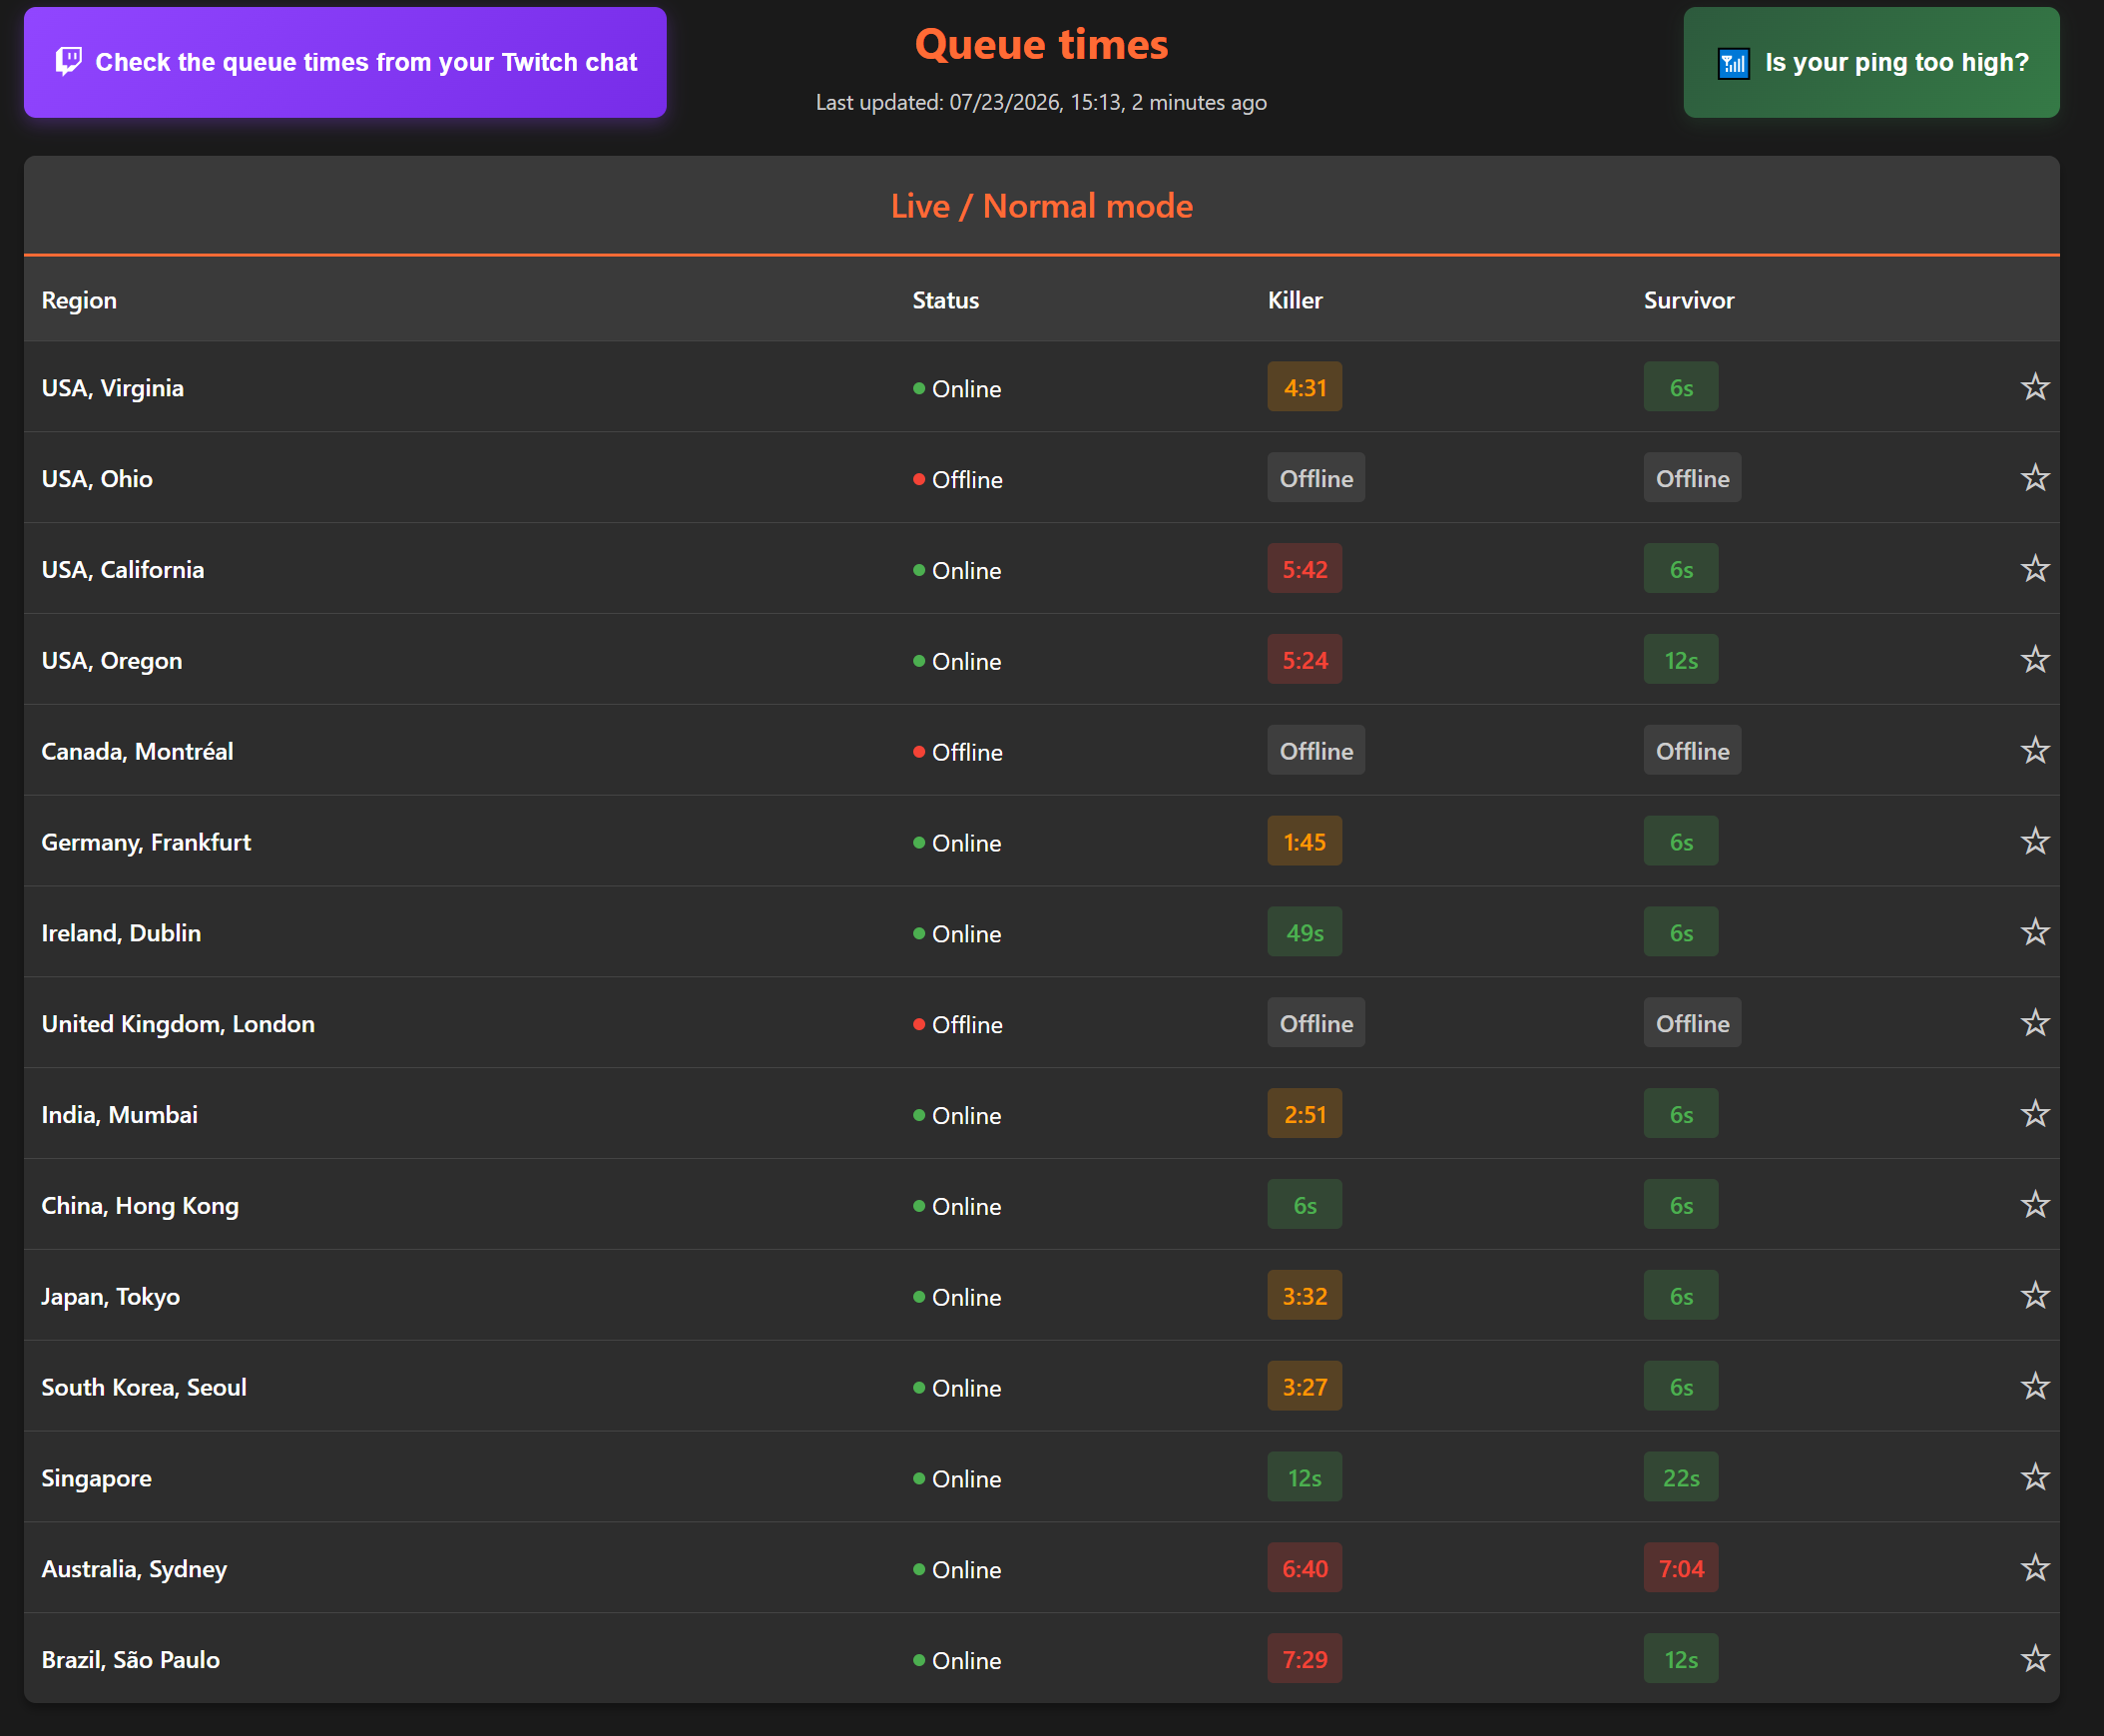Select the 4:31 killer queue time
The height and width of the screenshot is (1736, 2104).
coord(1305,387)
